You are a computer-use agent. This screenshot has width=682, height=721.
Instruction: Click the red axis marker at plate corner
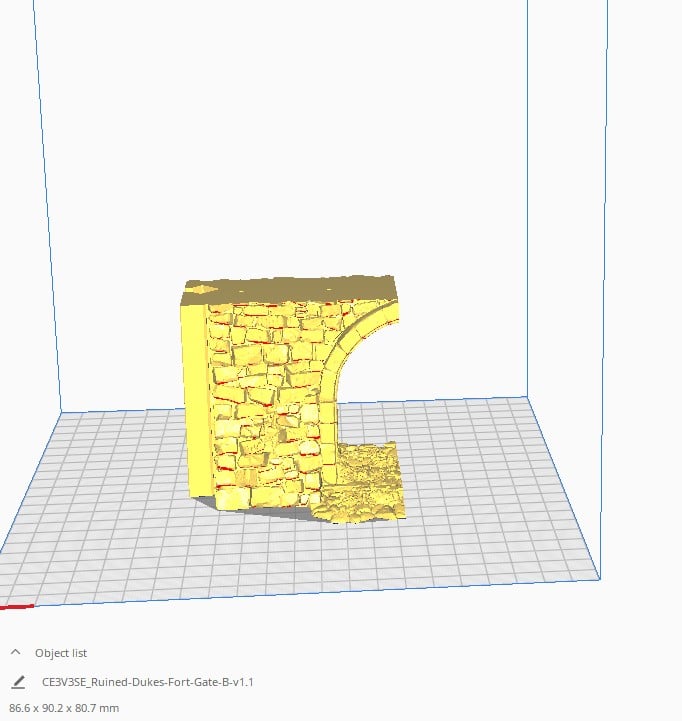click(16, 606)
